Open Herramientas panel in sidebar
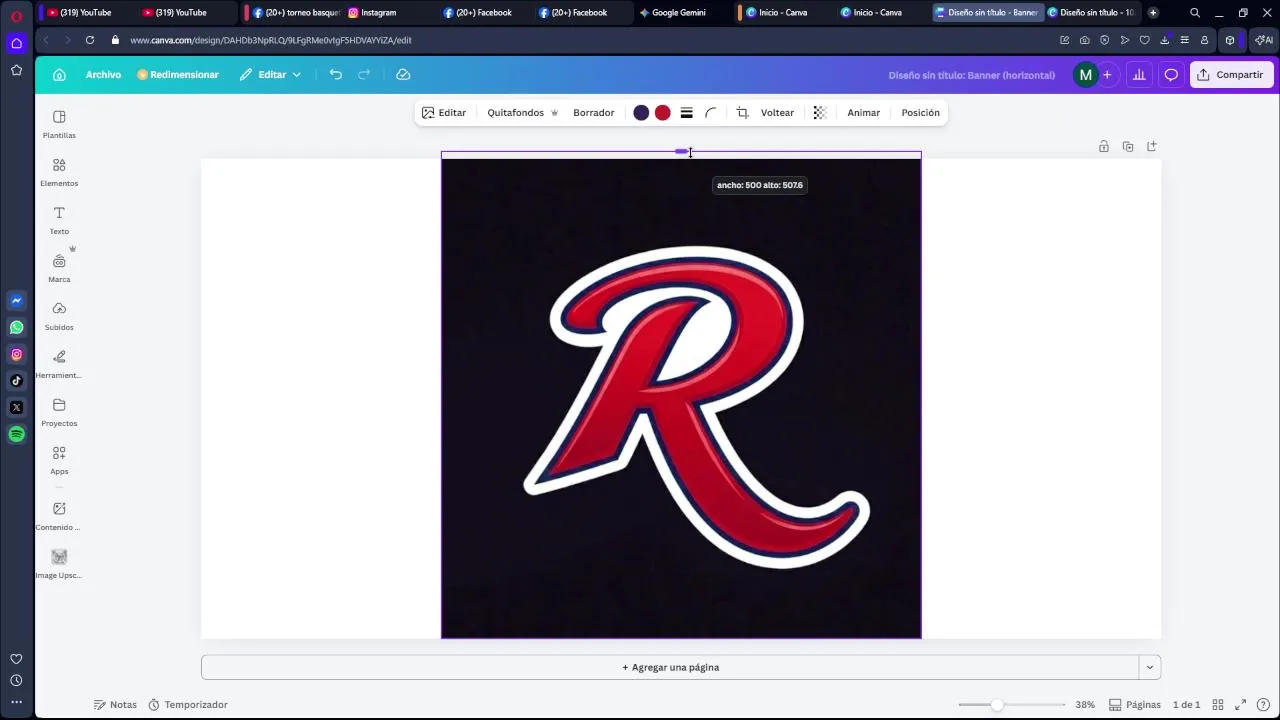 click(59, 364)
